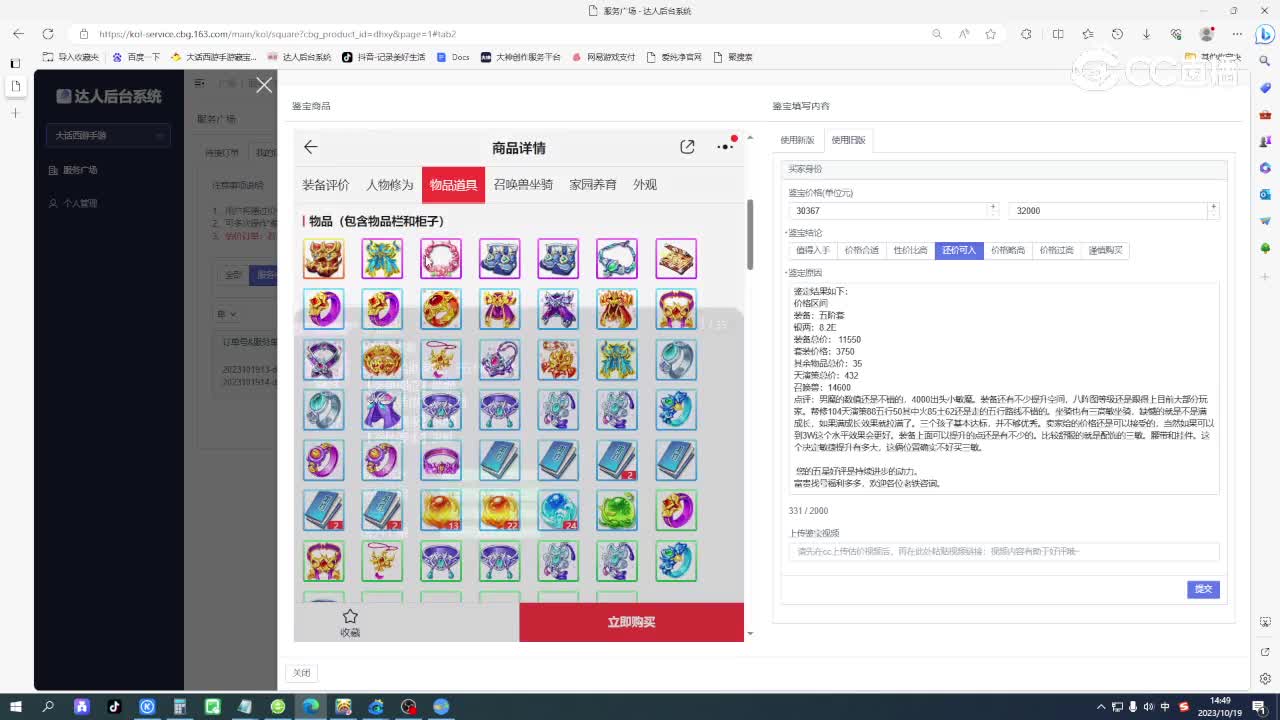Click the 上传鉴宝视频 link input field
The width and height of the screenshot is (1280, 720).
pyautogui.click(x=1003, y=552)
